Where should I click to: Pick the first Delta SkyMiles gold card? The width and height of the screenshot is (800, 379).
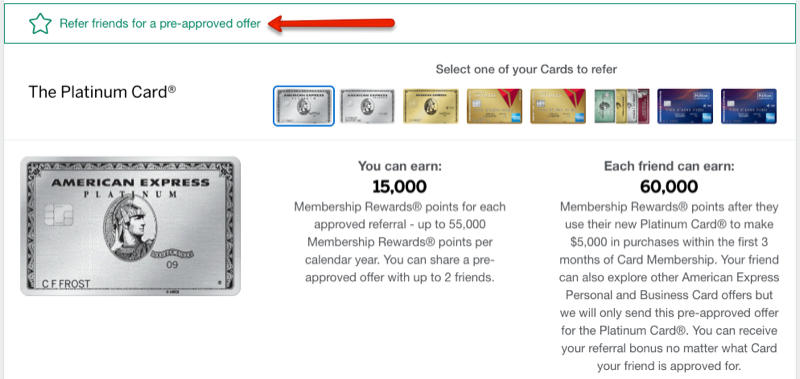[x=494, y=106]
